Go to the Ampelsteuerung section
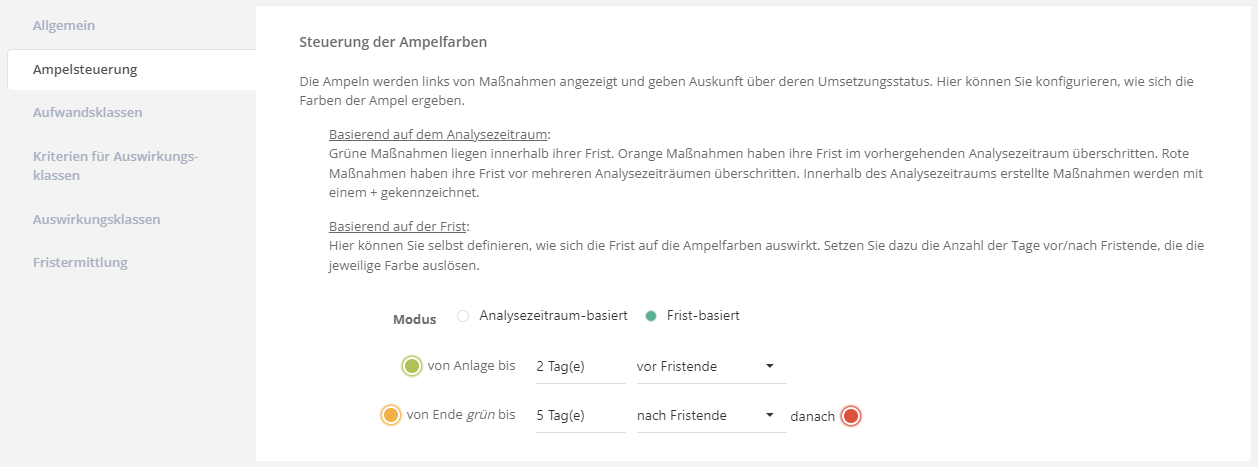 pyautogui.click(x=85, y=70)
